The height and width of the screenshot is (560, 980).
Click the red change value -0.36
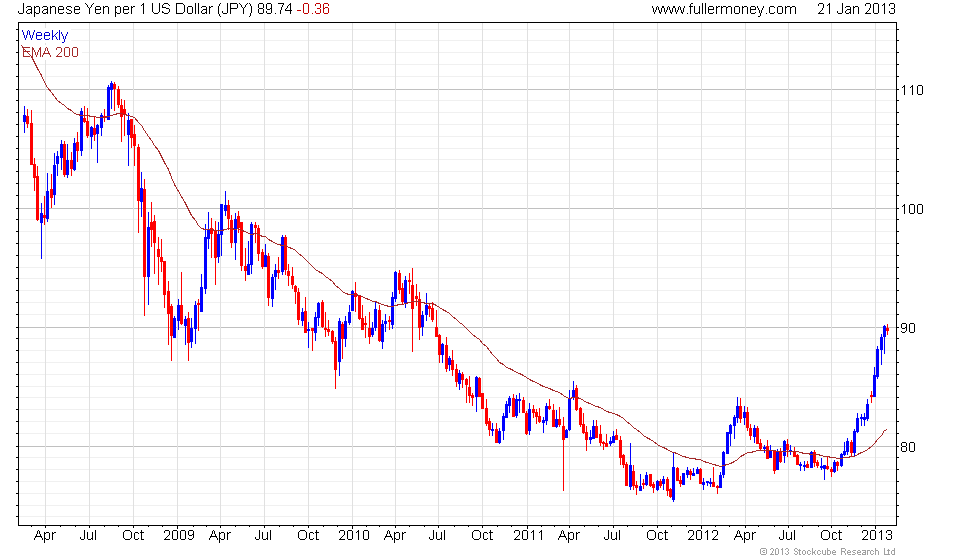[313, 9]
